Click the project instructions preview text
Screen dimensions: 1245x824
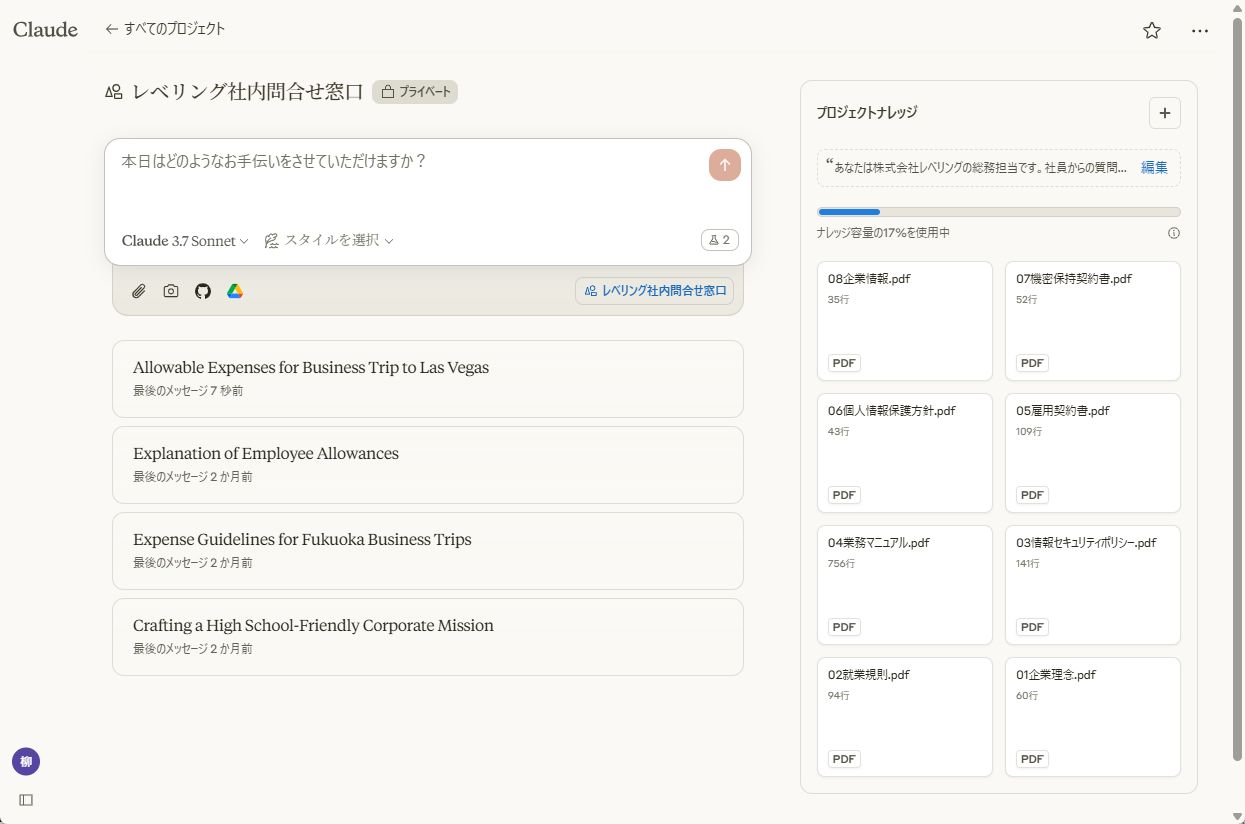click(976, 167)
